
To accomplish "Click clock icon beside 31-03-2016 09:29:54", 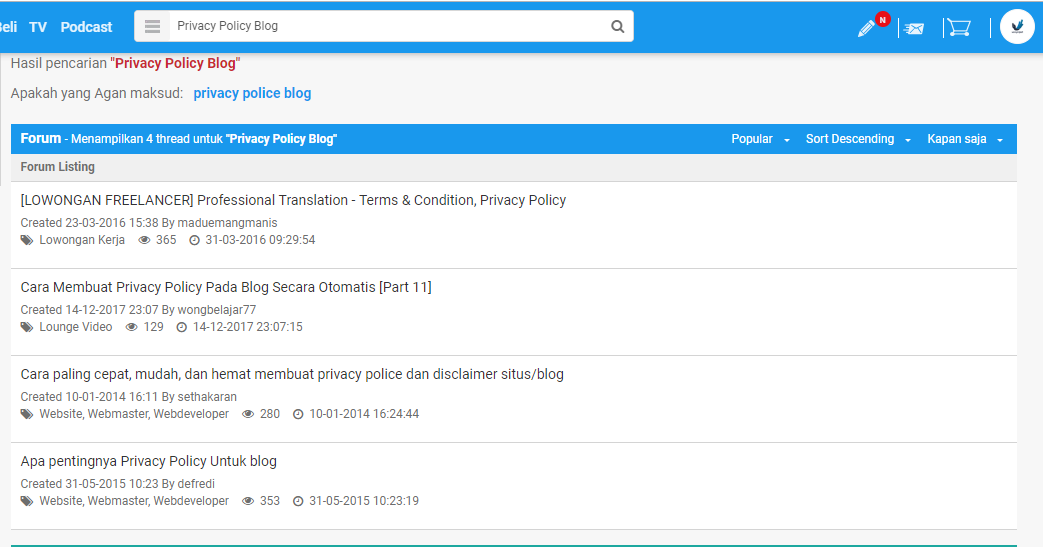I will click(194, 240).
